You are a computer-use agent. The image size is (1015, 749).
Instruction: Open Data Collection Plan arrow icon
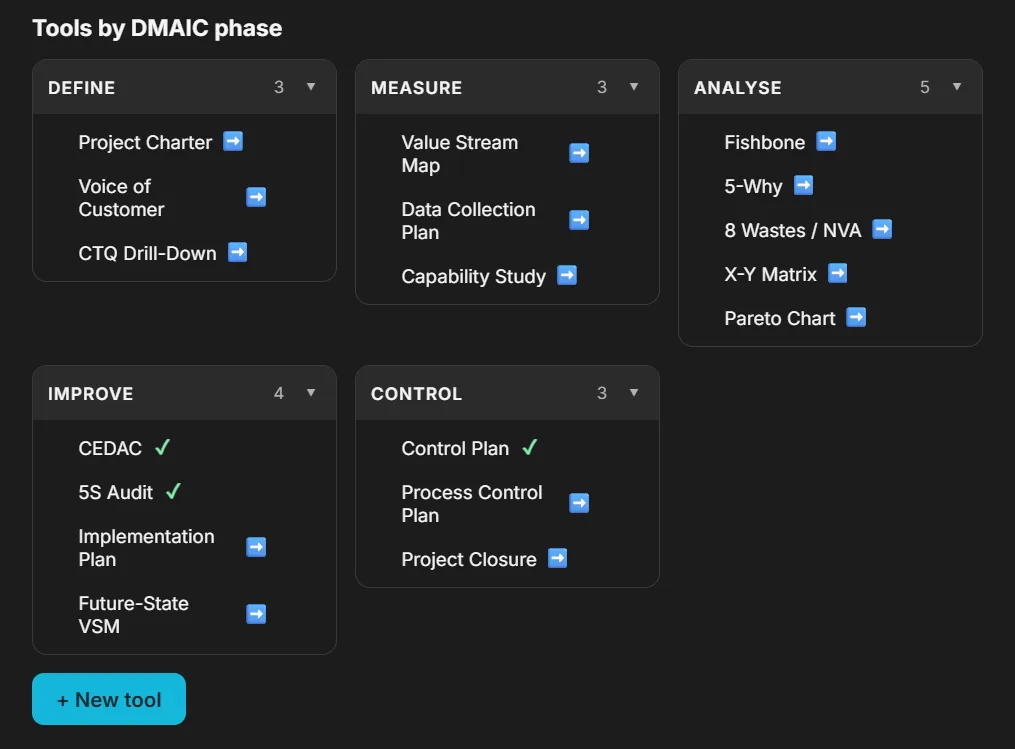pos(579,220)
